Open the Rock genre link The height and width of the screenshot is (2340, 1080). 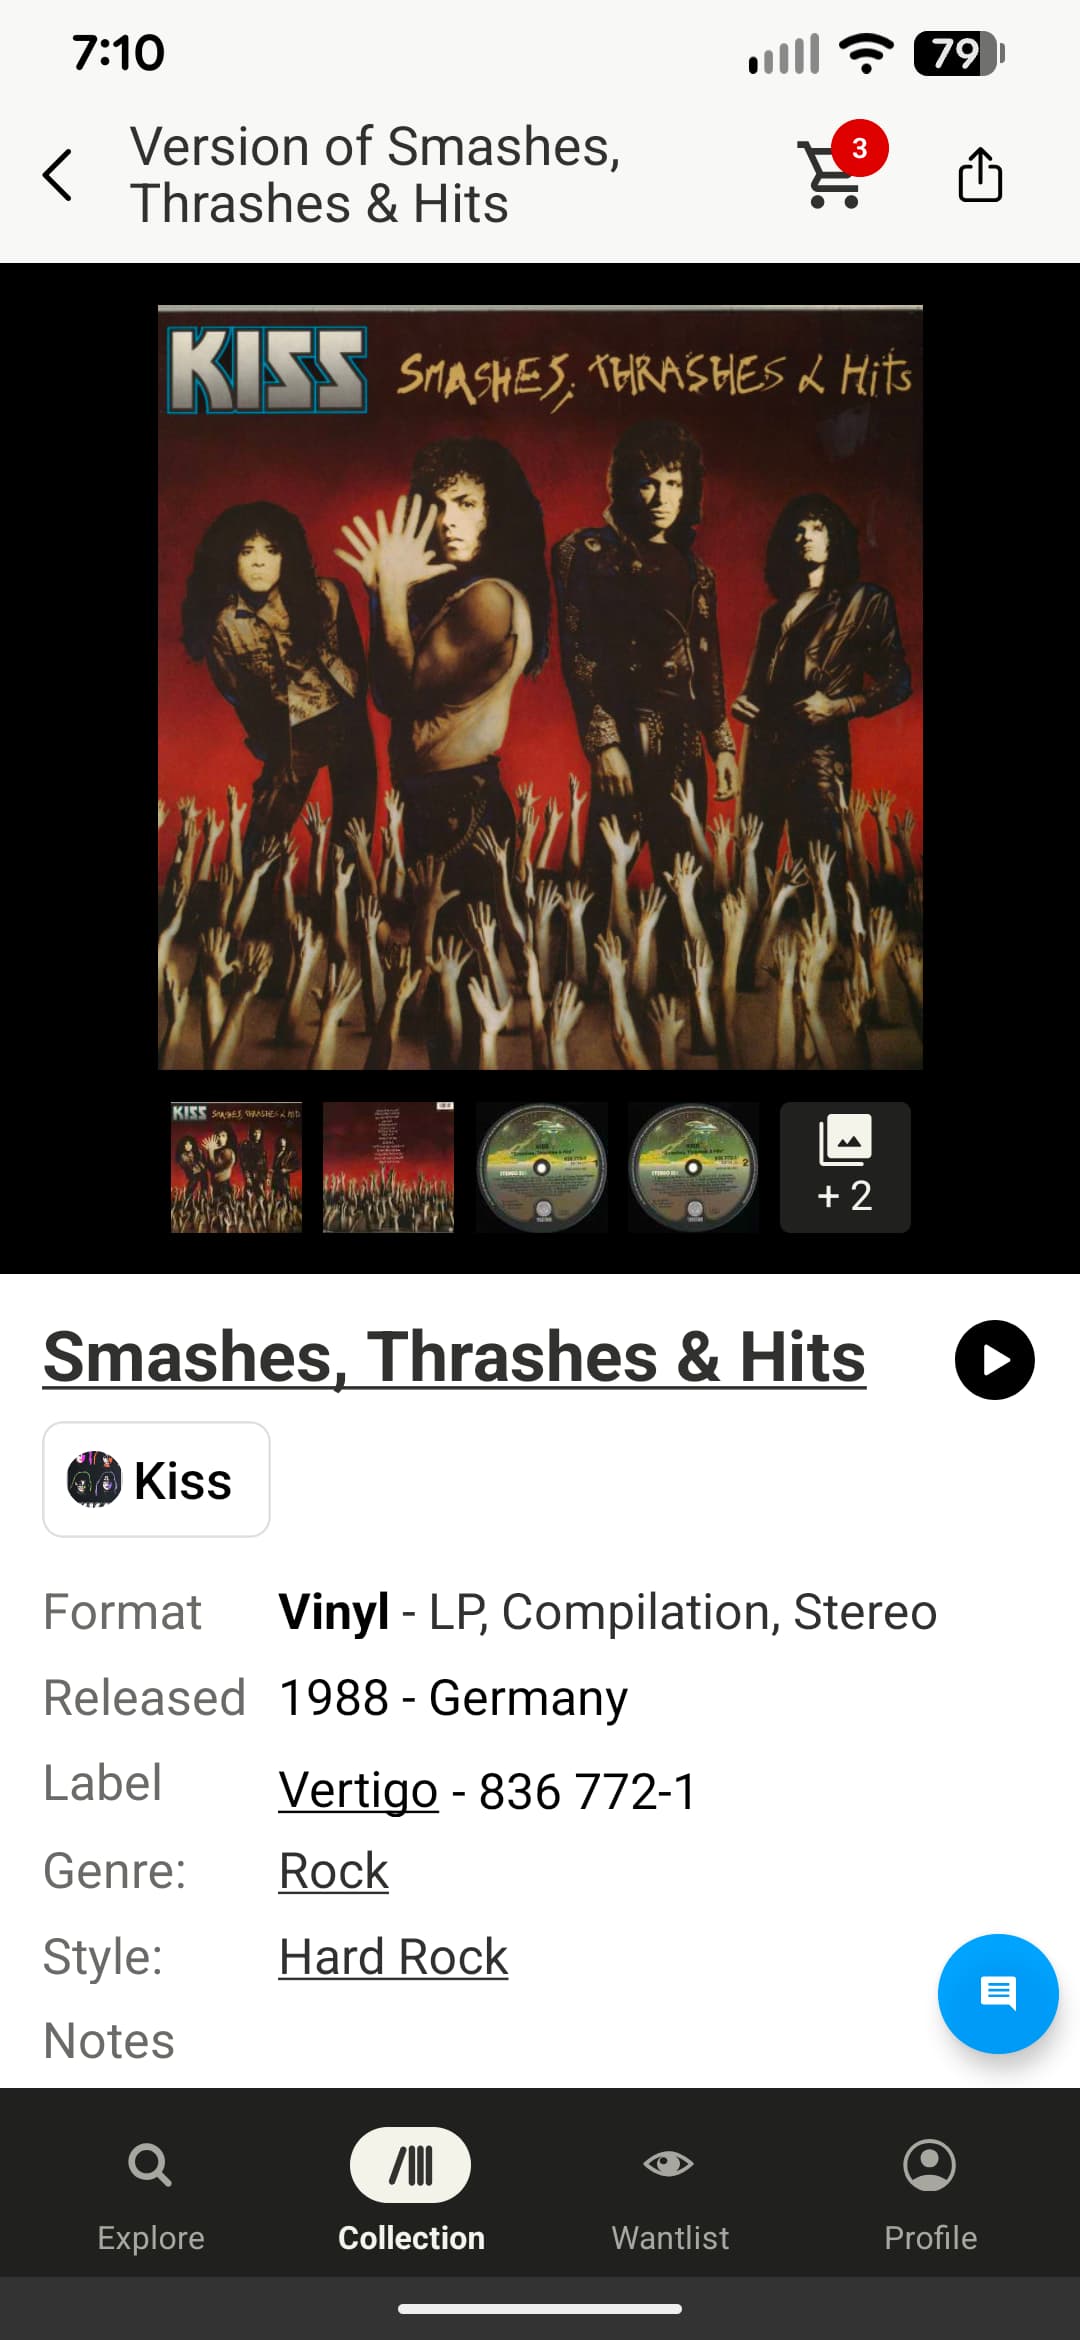tap(333, 1870)
